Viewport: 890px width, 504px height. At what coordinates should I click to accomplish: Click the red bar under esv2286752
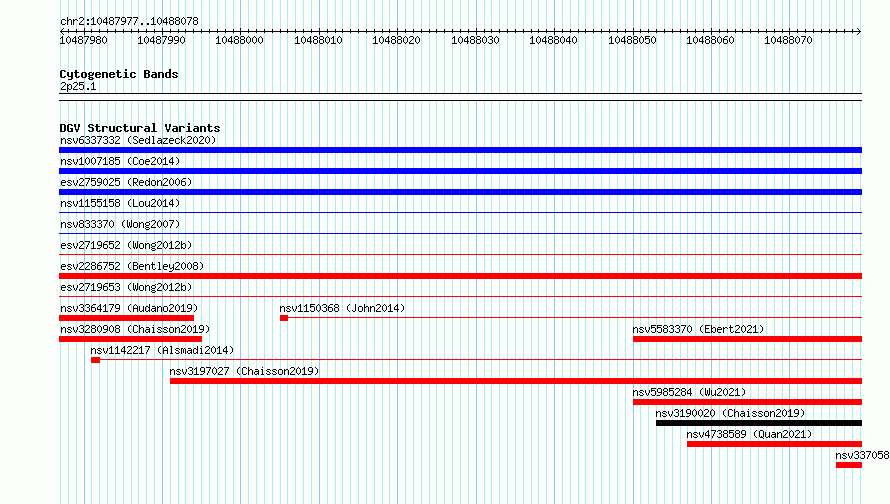(x=460, y=276)
